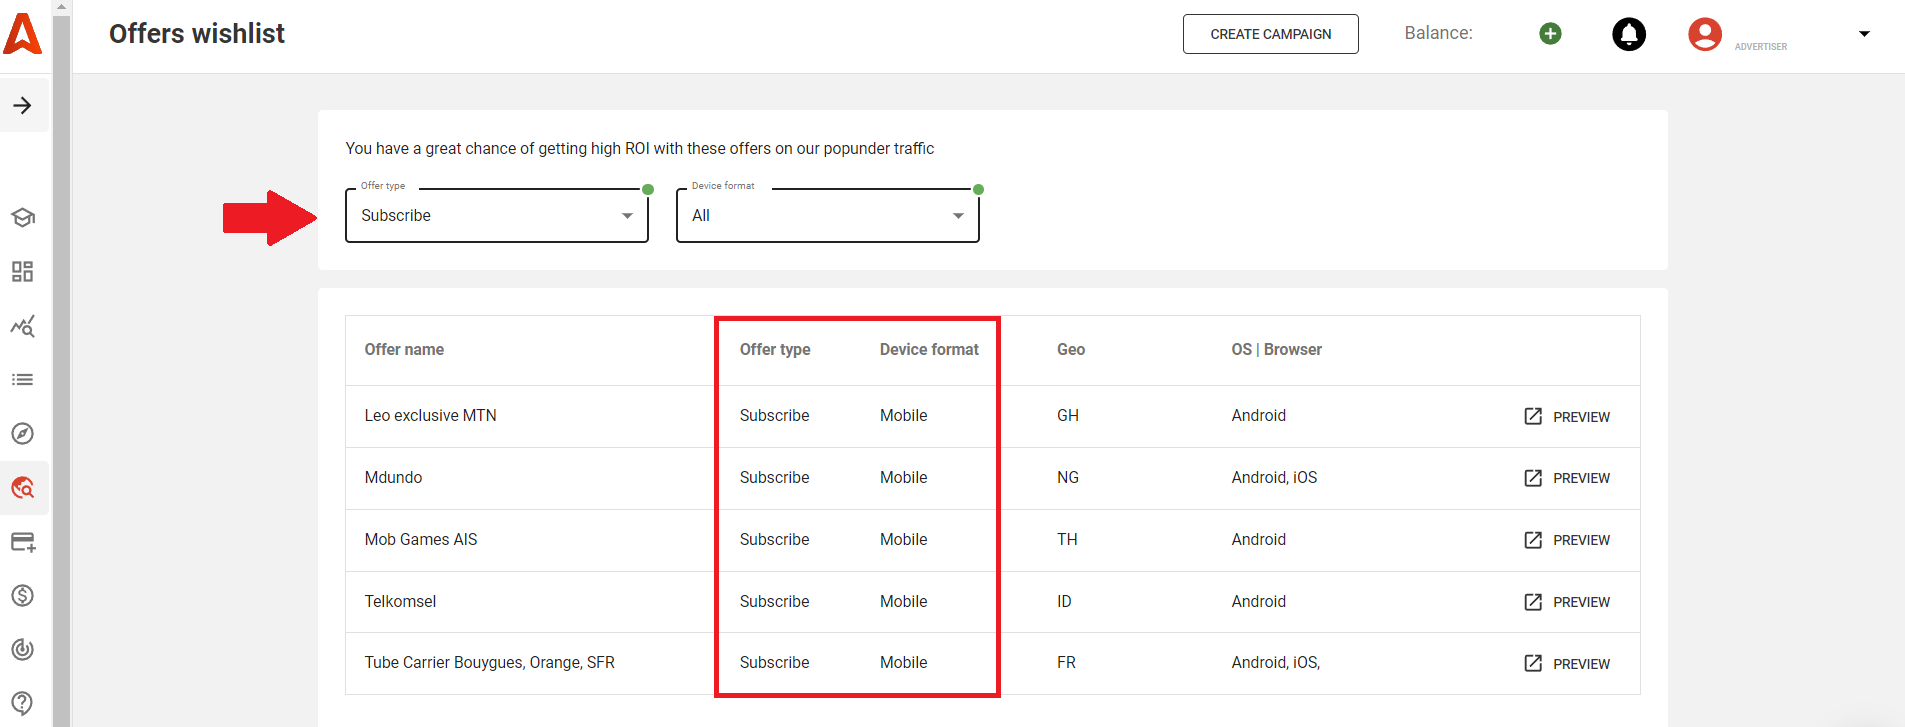Select the Mob Games AIS offer name

(421, 540)
